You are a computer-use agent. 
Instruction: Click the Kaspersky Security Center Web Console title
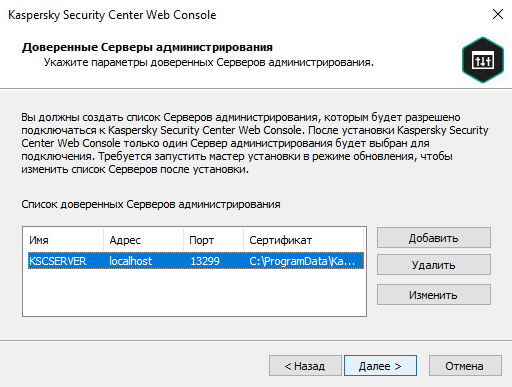pos(112,15)
